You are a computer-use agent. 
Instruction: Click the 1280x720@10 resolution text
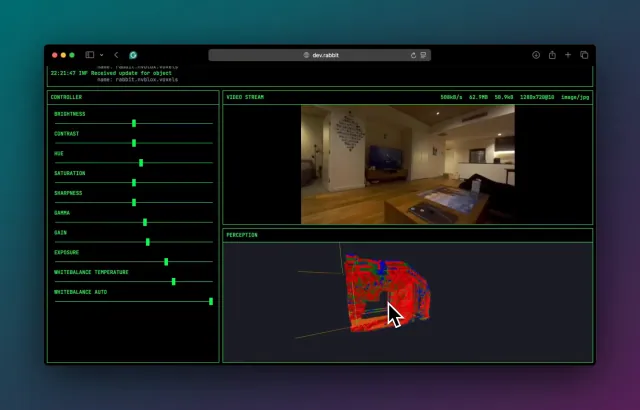[537, 97]
